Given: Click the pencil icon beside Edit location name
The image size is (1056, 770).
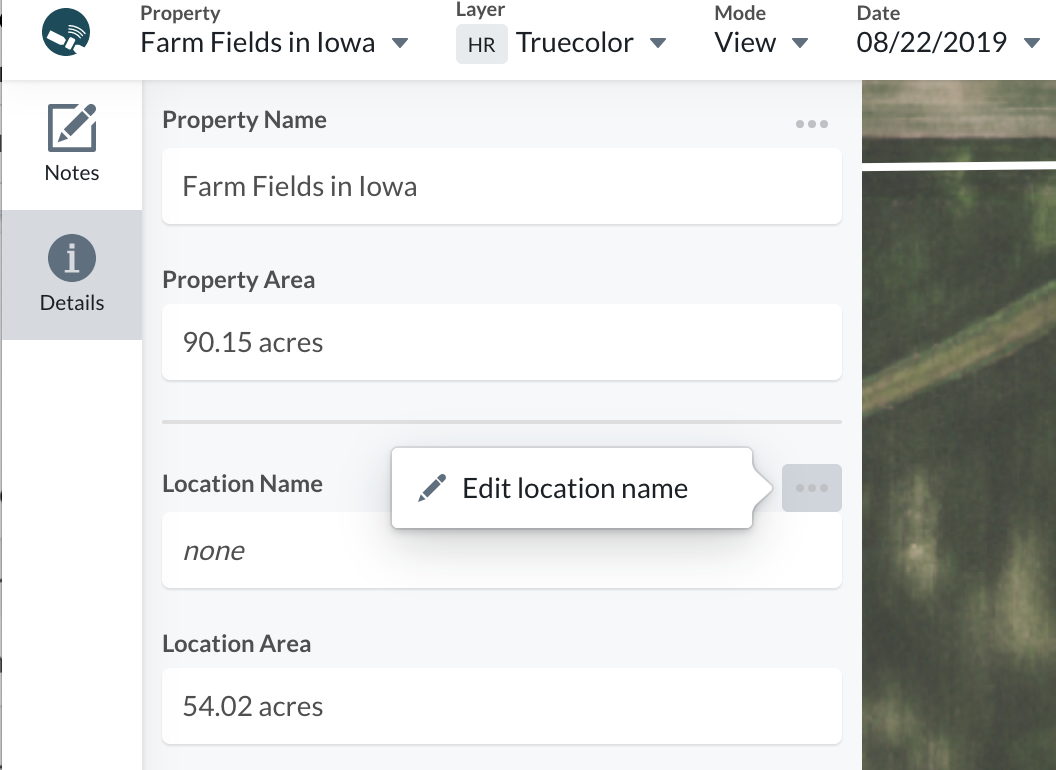Looking at the screenshot, I should 432,487.
